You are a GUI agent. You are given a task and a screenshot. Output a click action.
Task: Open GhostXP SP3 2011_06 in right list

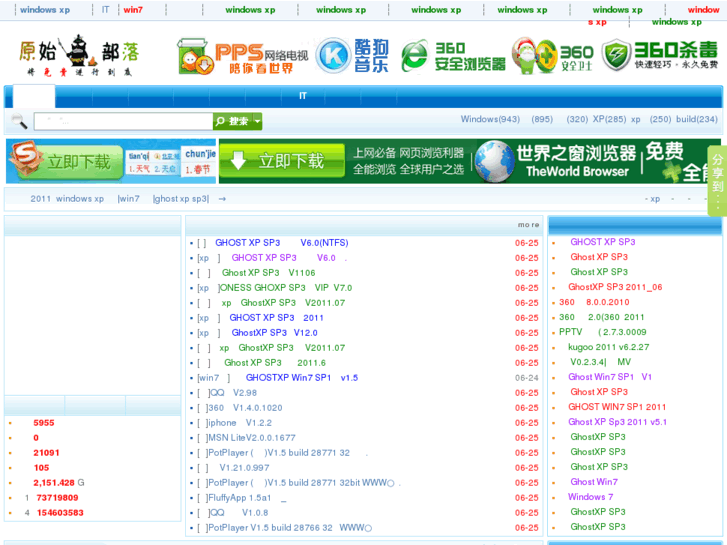tap(615, 287)
